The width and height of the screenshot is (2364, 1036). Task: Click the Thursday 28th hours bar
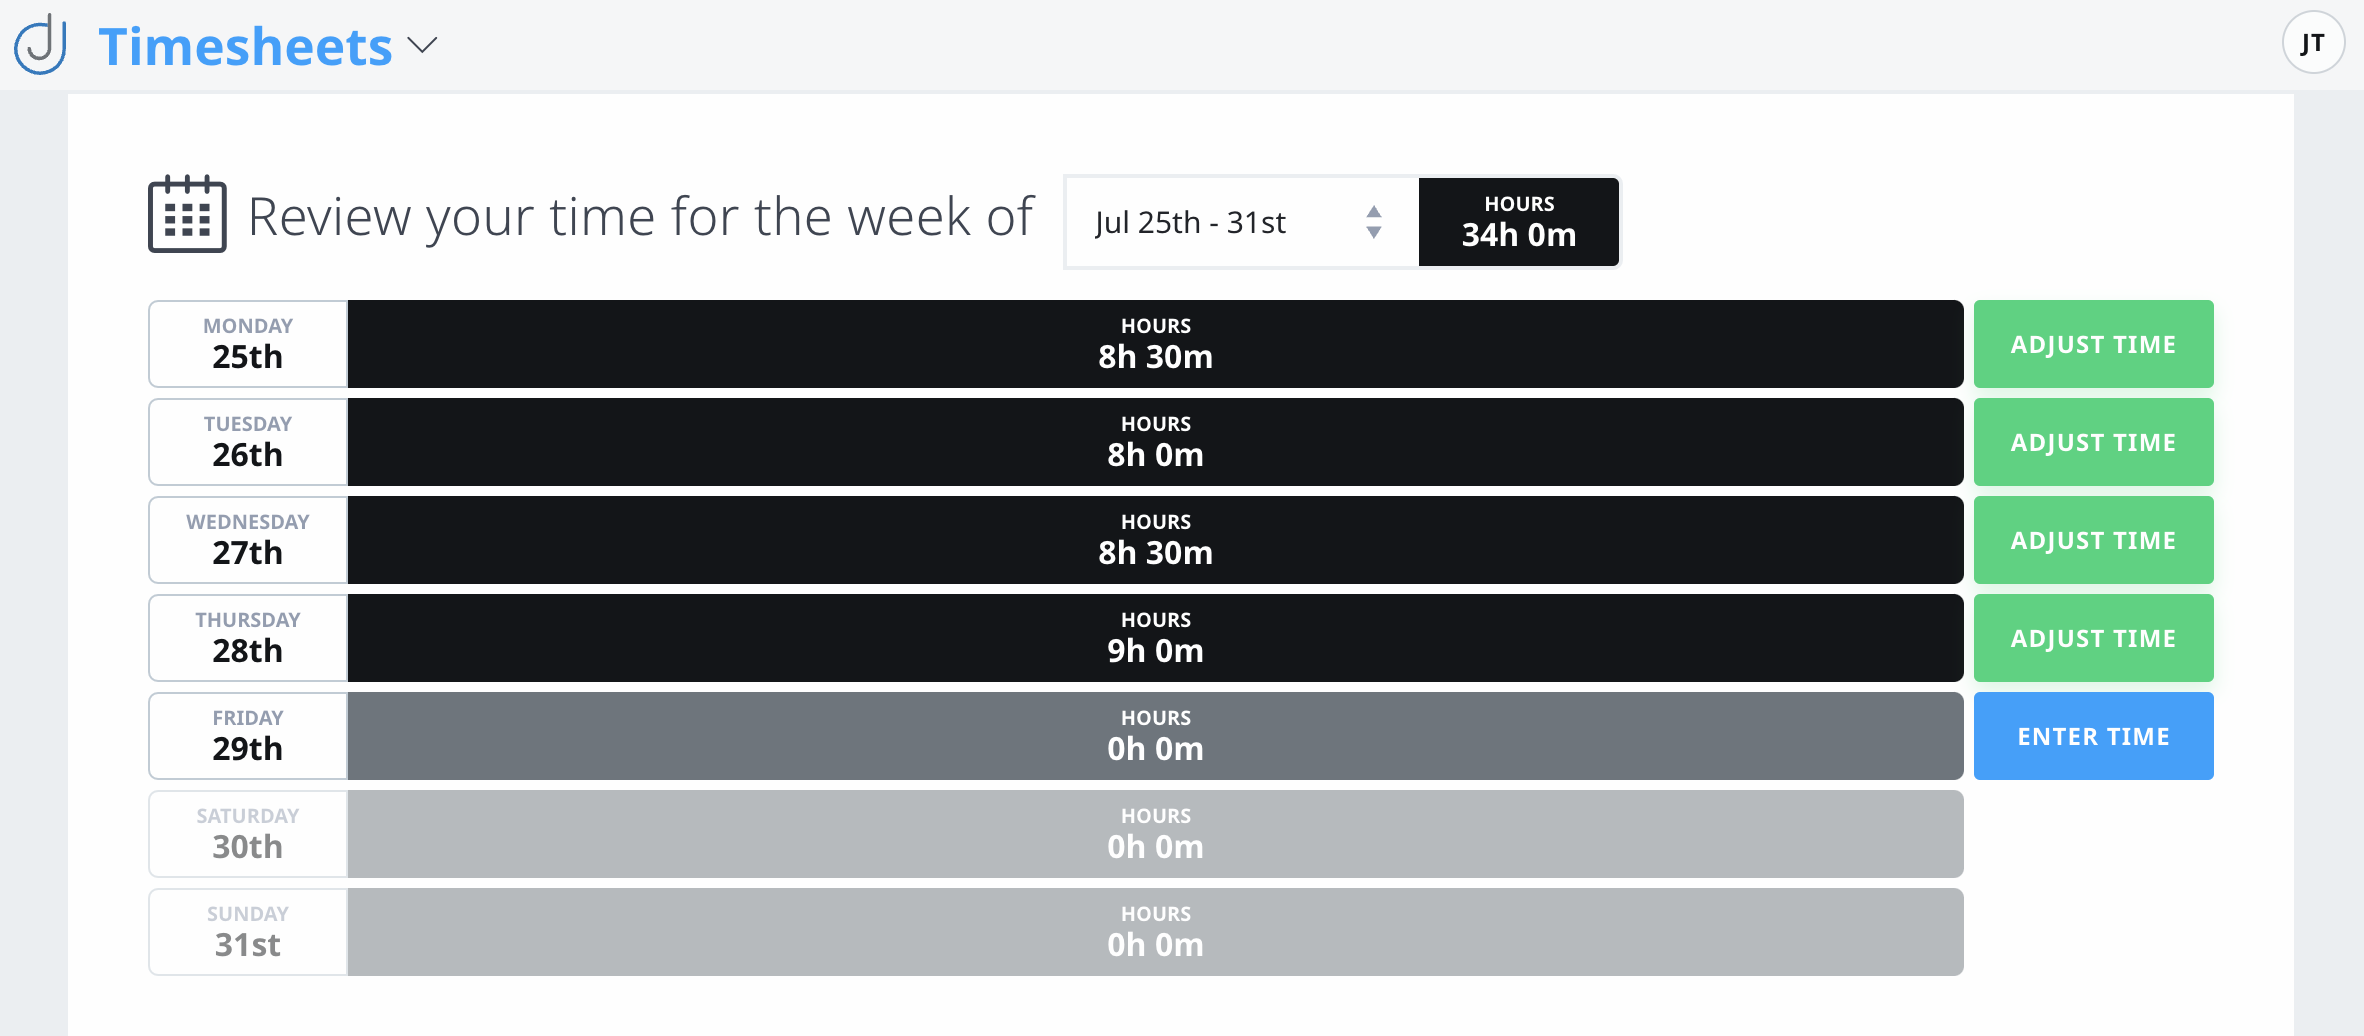pyautogui.click(x=1155, y=637)
